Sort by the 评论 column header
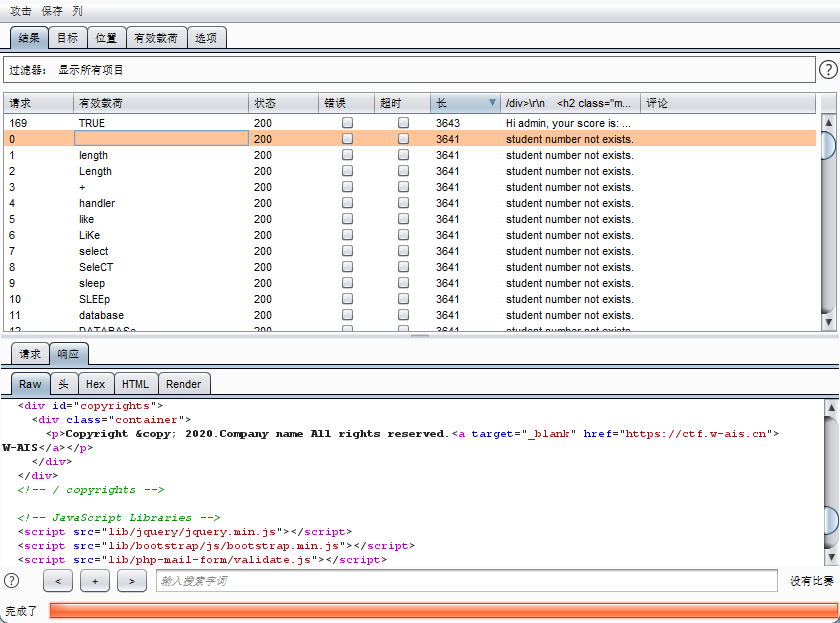 pyautogui.click(x=728, y=103)
